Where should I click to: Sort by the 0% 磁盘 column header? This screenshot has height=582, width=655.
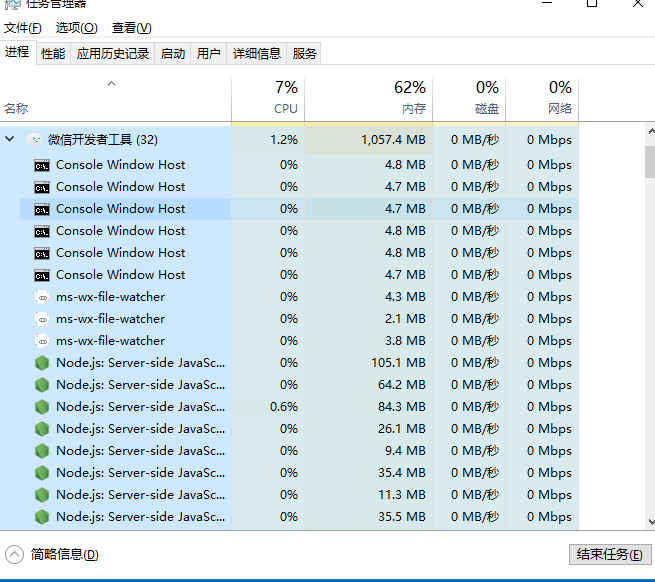coord(469,100)
